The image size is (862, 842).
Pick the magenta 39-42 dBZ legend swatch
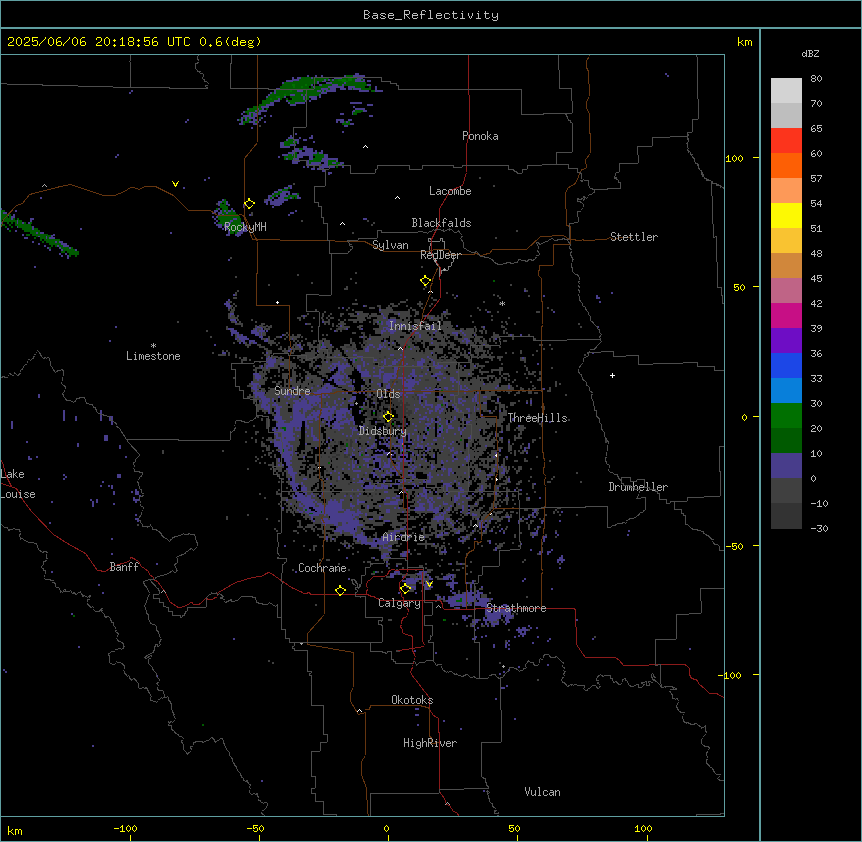[786, 315]
